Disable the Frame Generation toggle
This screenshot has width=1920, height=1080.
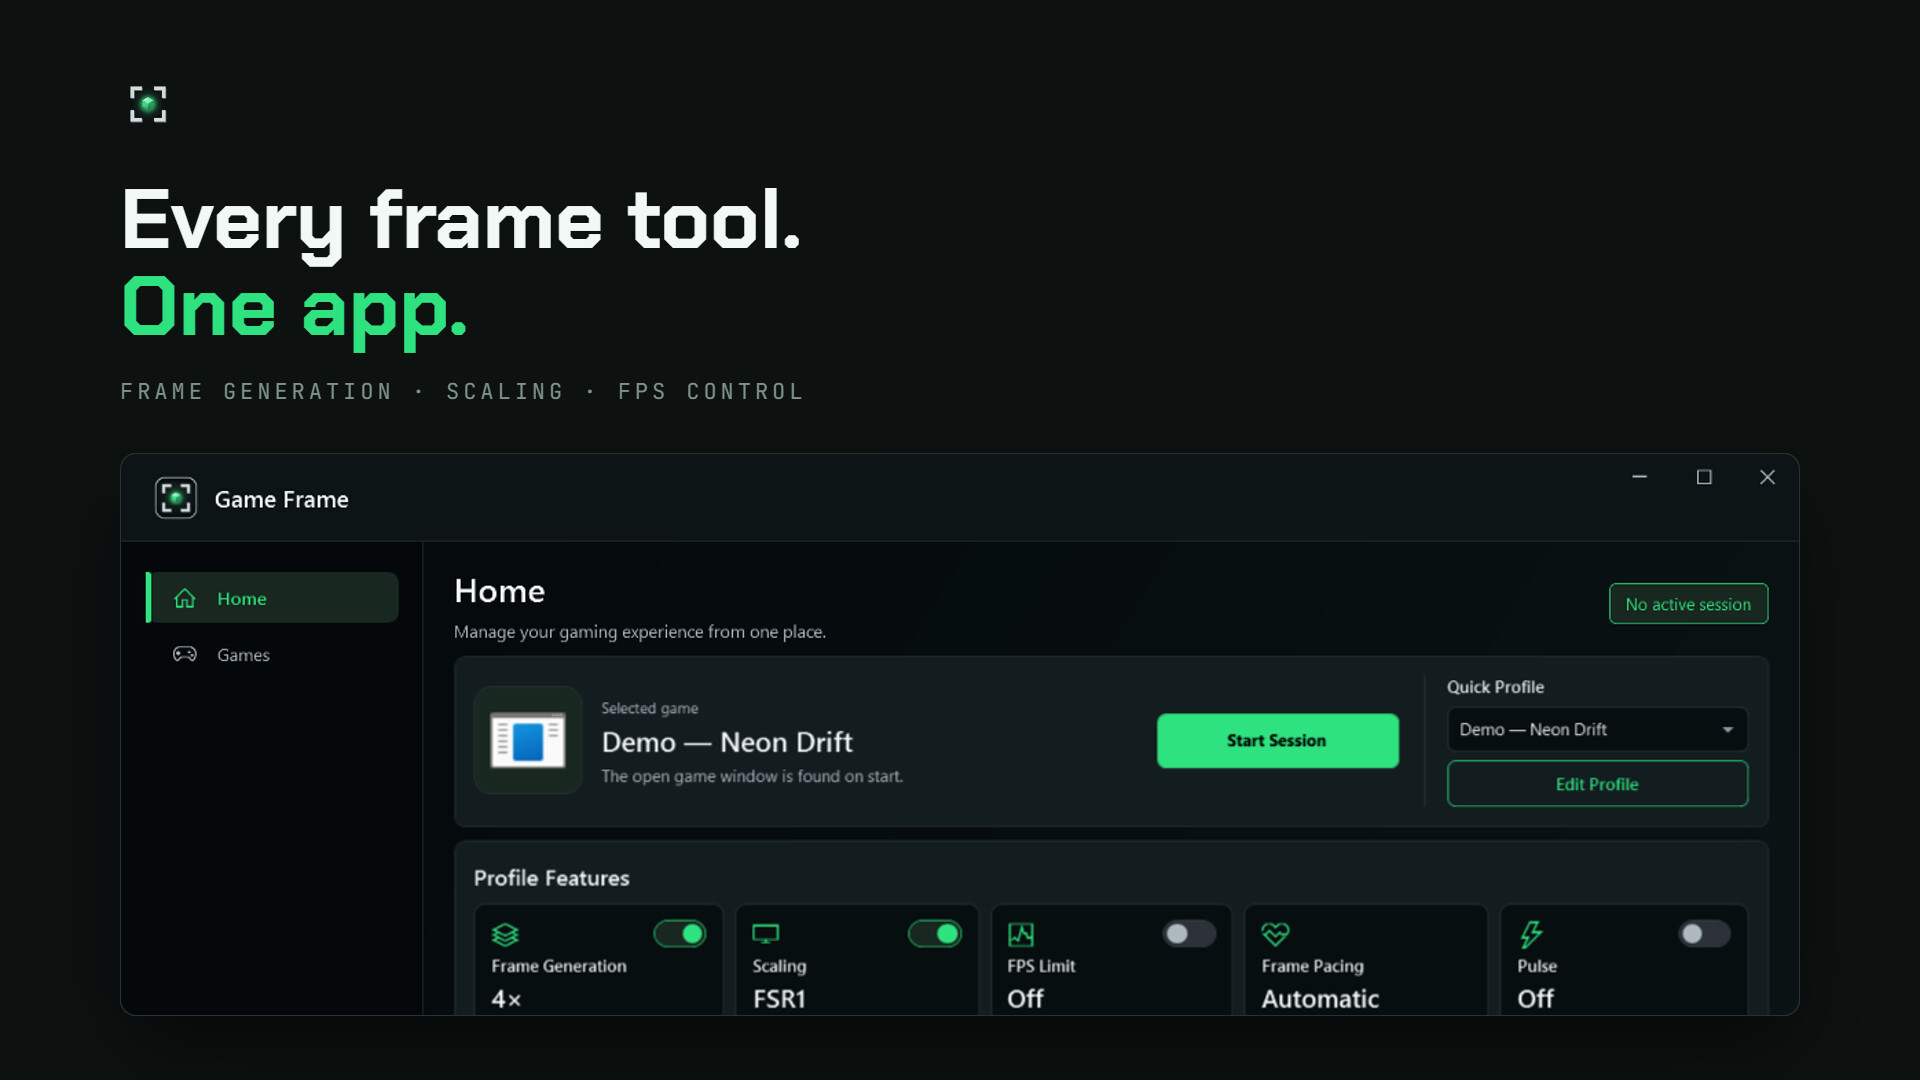(680, 933)
